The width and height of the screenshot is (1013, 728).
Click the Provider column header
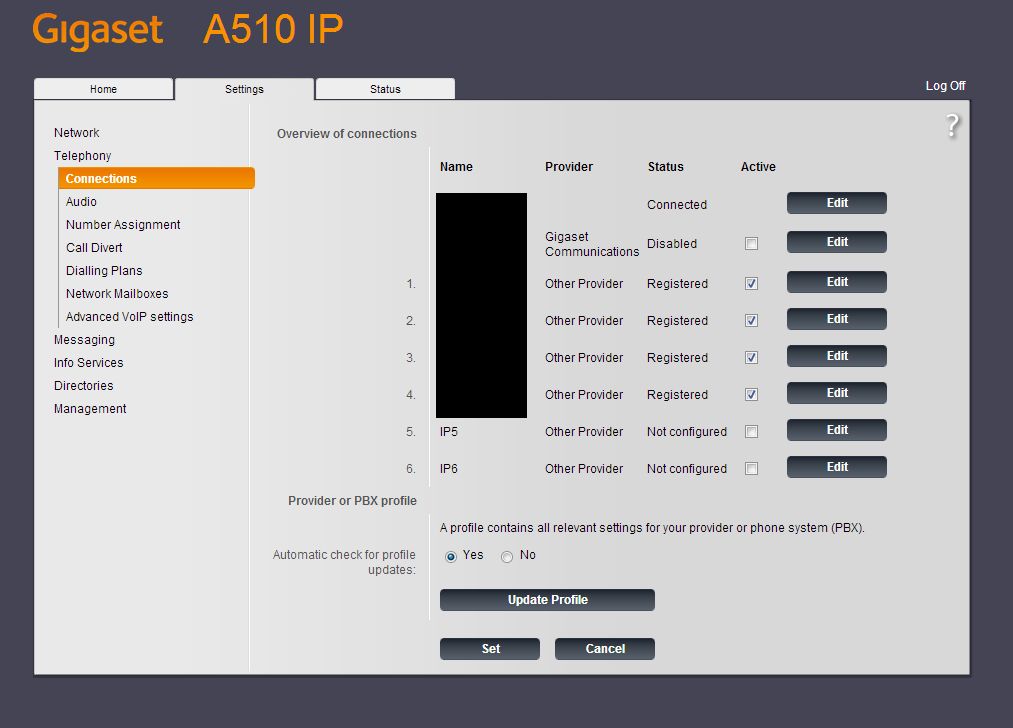tap(569, 167)
